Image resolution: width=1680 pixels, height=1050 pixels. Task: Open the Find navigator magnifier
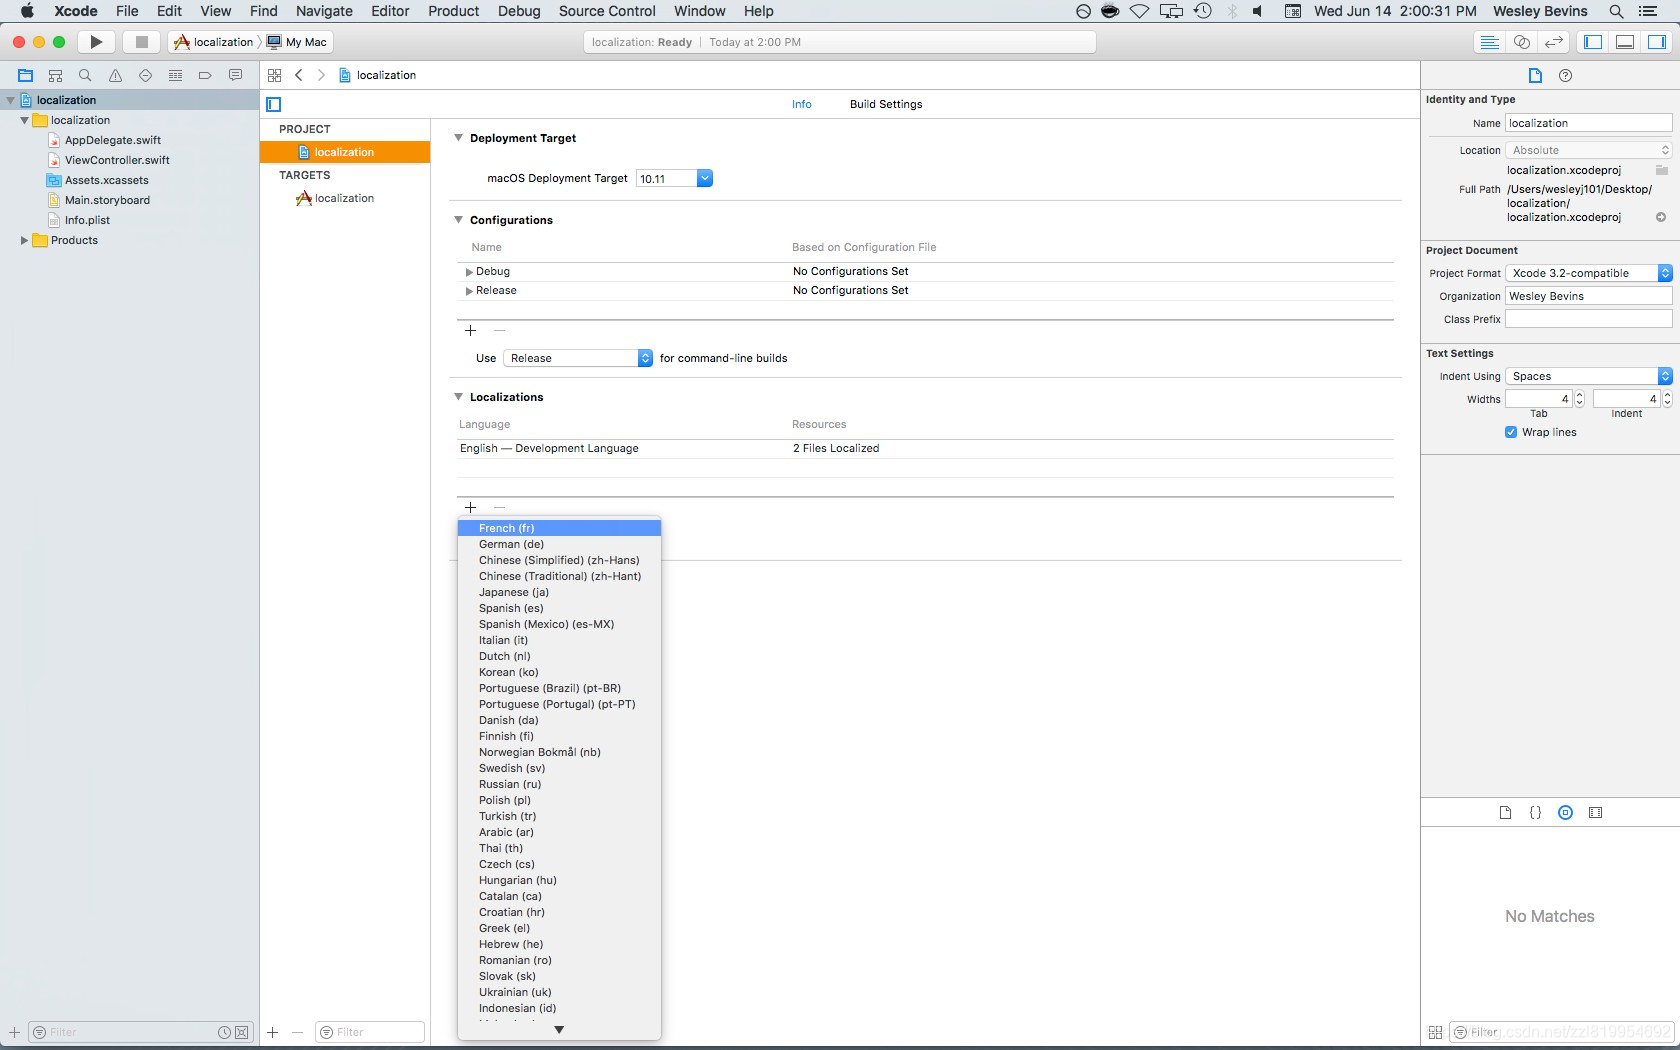[x=86, y=75]
